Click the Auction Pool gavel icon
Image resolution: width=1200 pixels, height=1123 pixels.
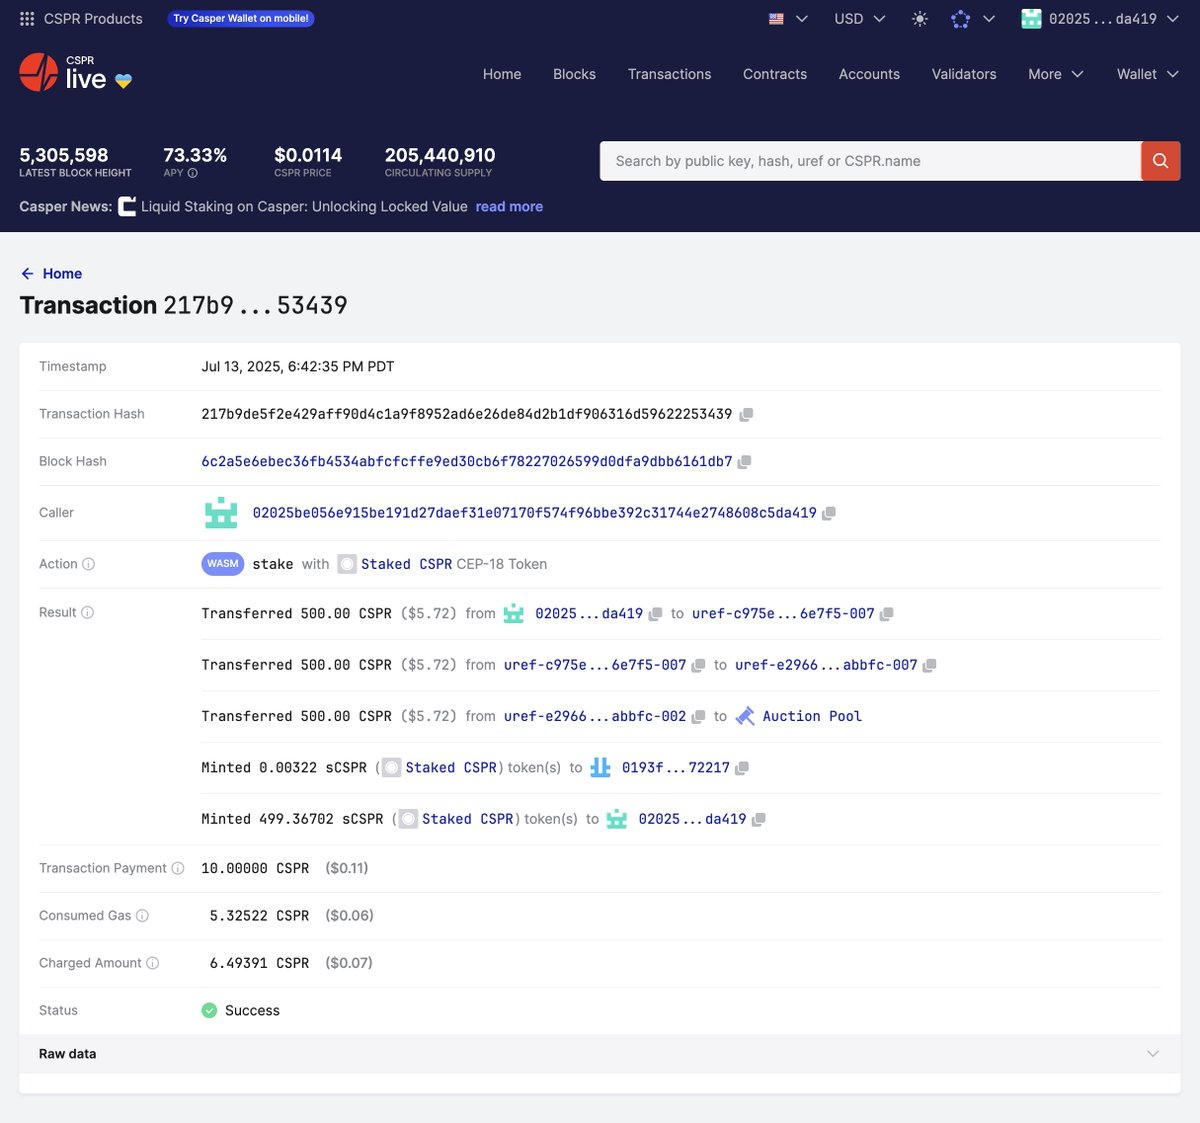[x=745, y=716]
